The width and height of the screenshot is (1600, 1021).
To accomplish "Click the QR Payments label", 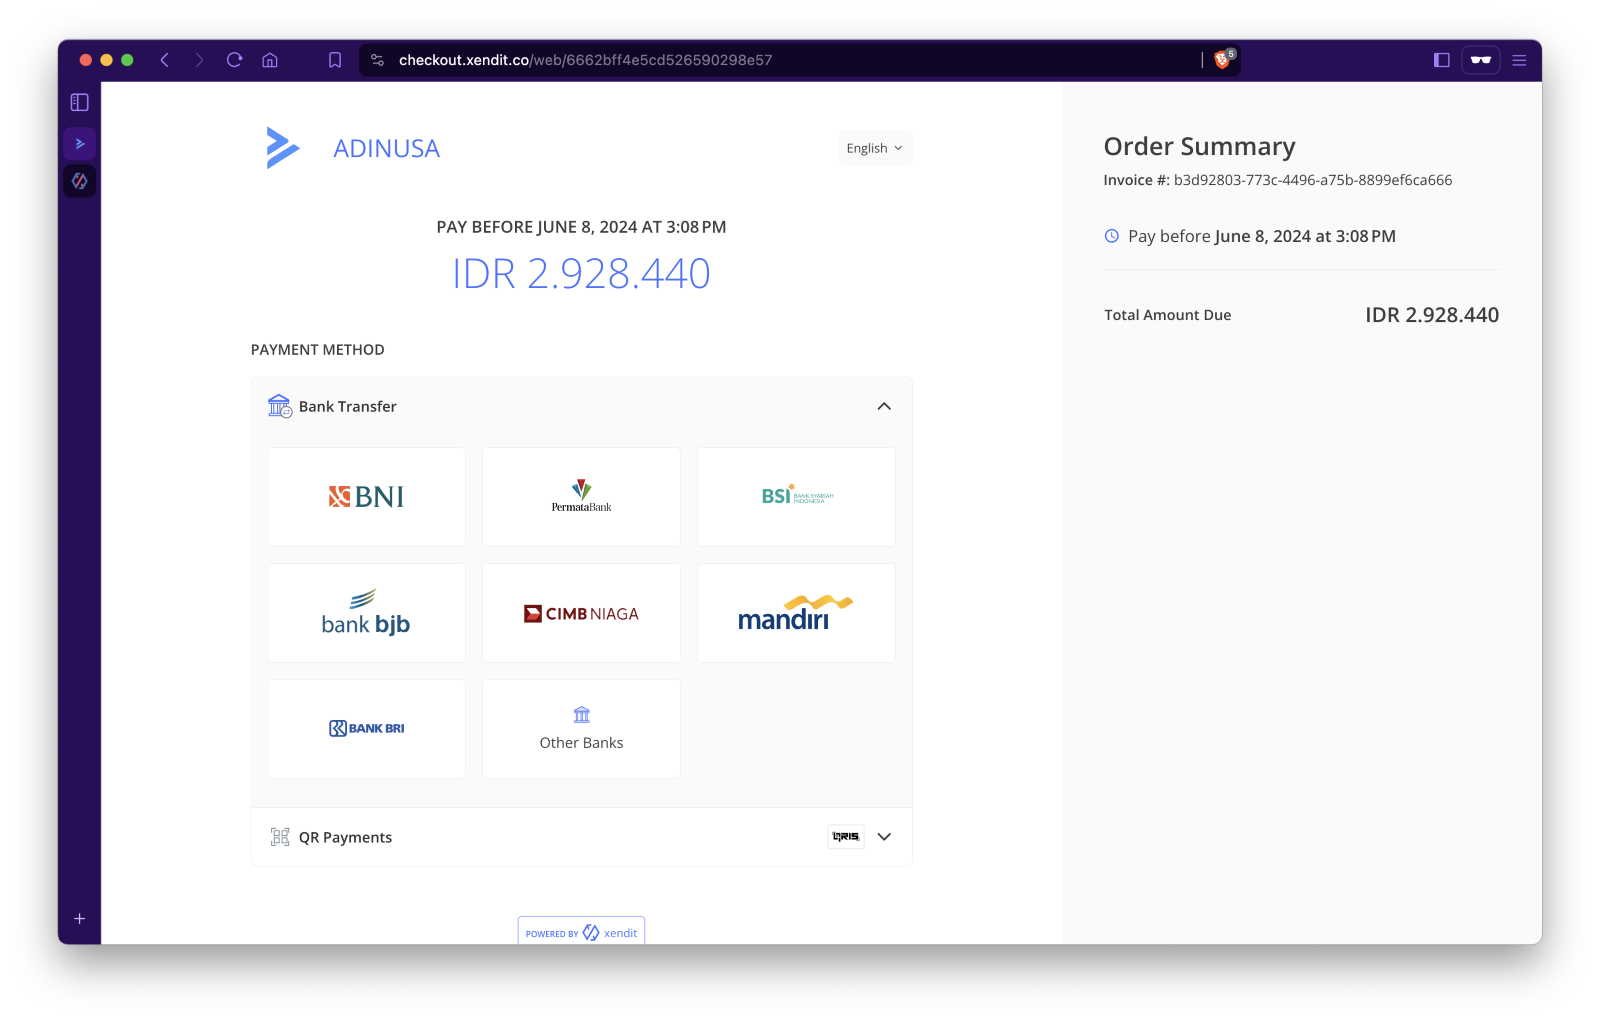I will coord(345,837).
